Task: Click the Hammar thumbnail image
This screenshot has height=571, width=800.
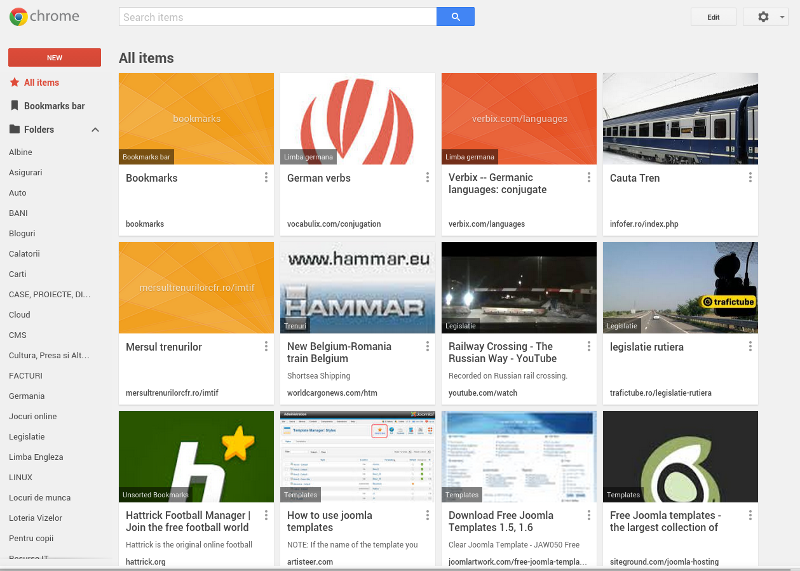Action: click(358, 288)
